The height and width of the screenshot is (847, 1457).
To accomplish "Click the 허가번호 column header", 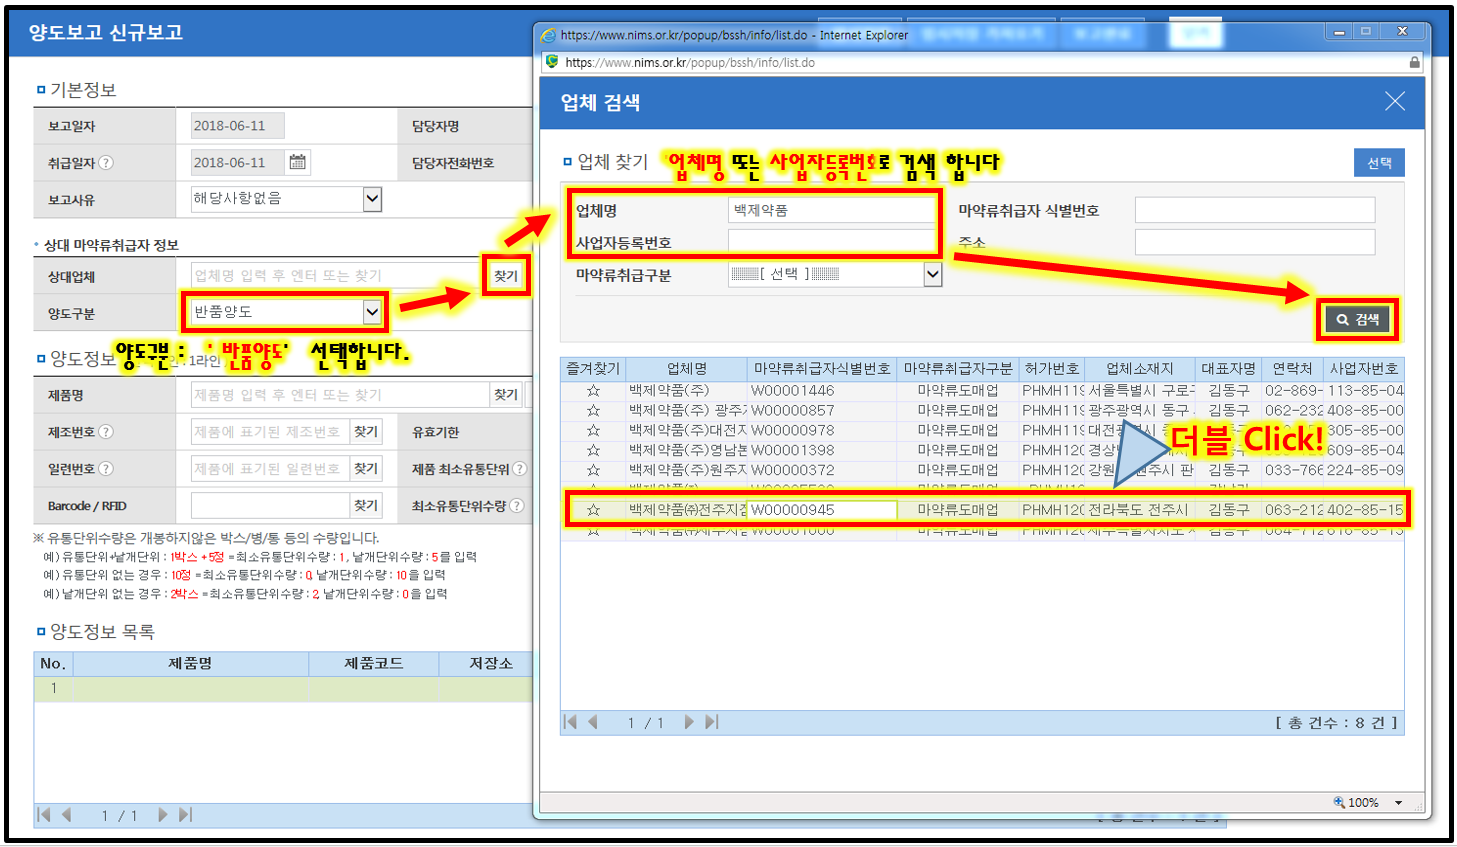I will click(1051, 369).
